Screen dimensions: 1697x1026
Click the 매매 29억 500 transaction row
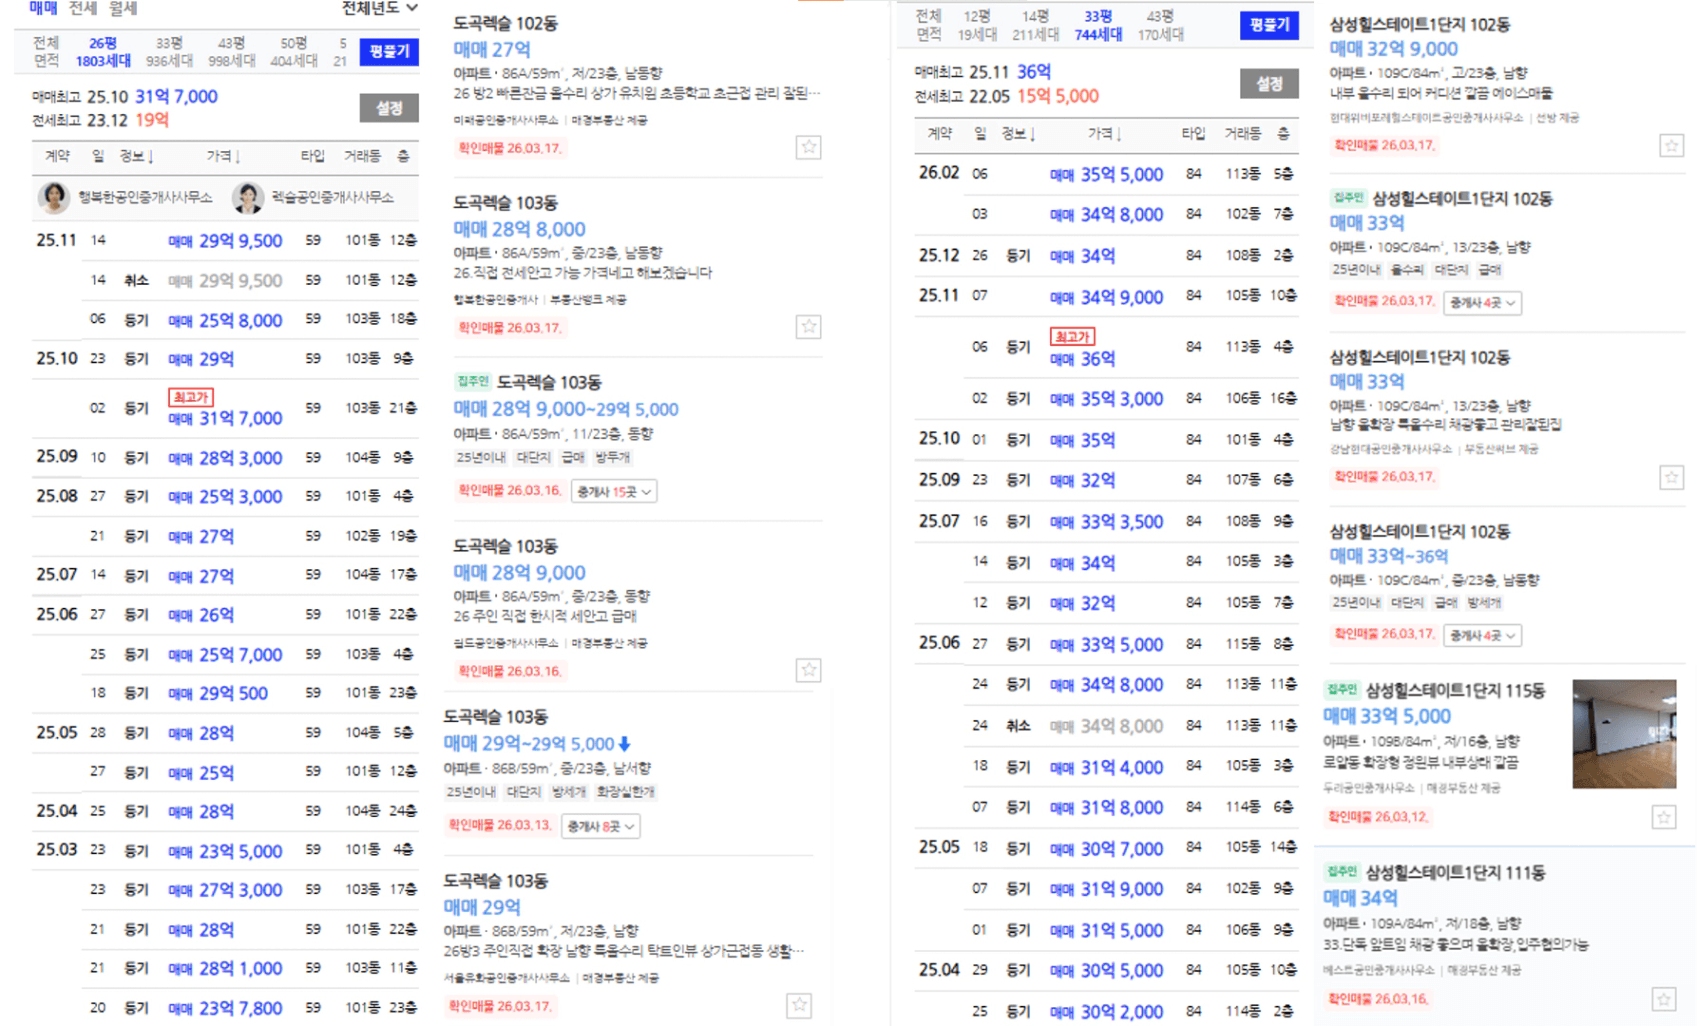coord(225,693)
